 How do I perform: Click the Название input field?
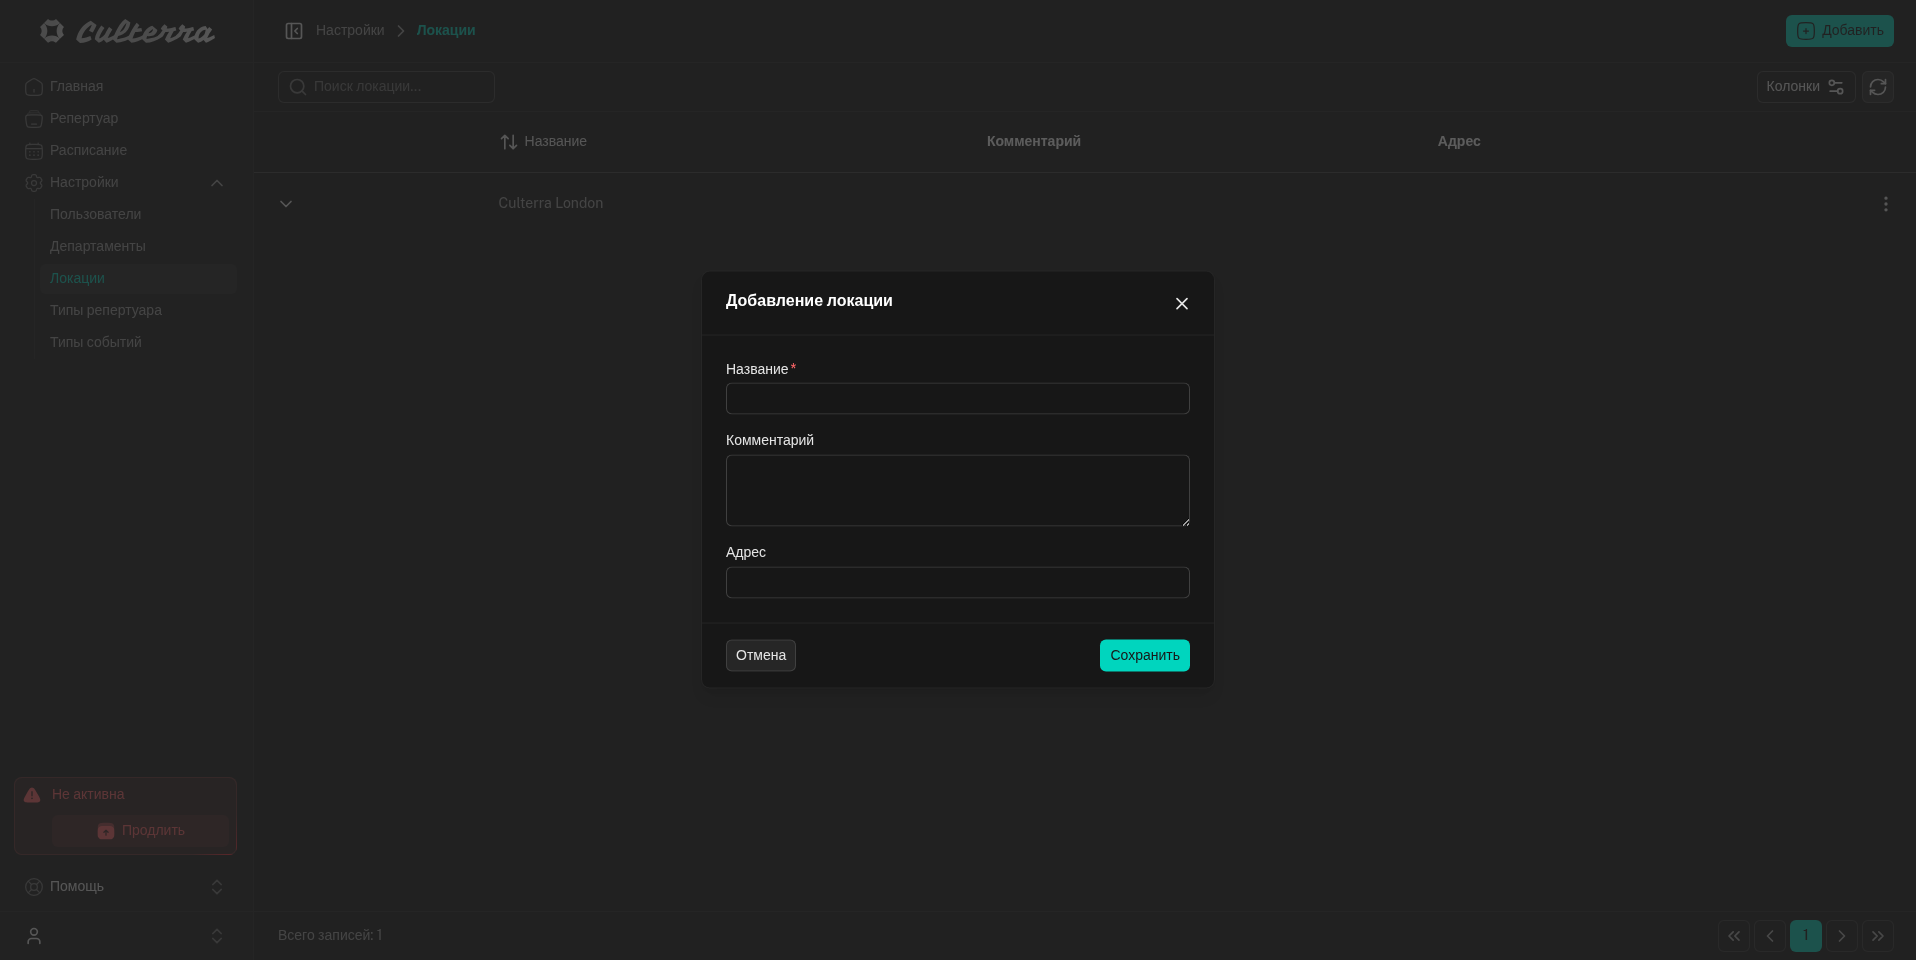957,399
